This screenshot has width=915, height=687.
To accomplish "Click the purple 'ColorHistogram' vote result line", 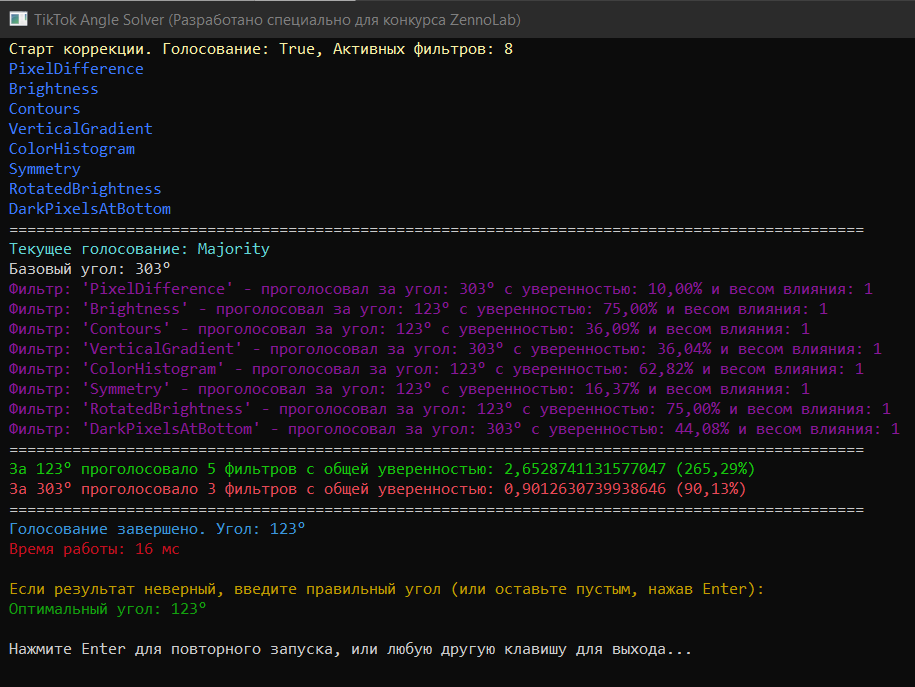I will point(436,369).
